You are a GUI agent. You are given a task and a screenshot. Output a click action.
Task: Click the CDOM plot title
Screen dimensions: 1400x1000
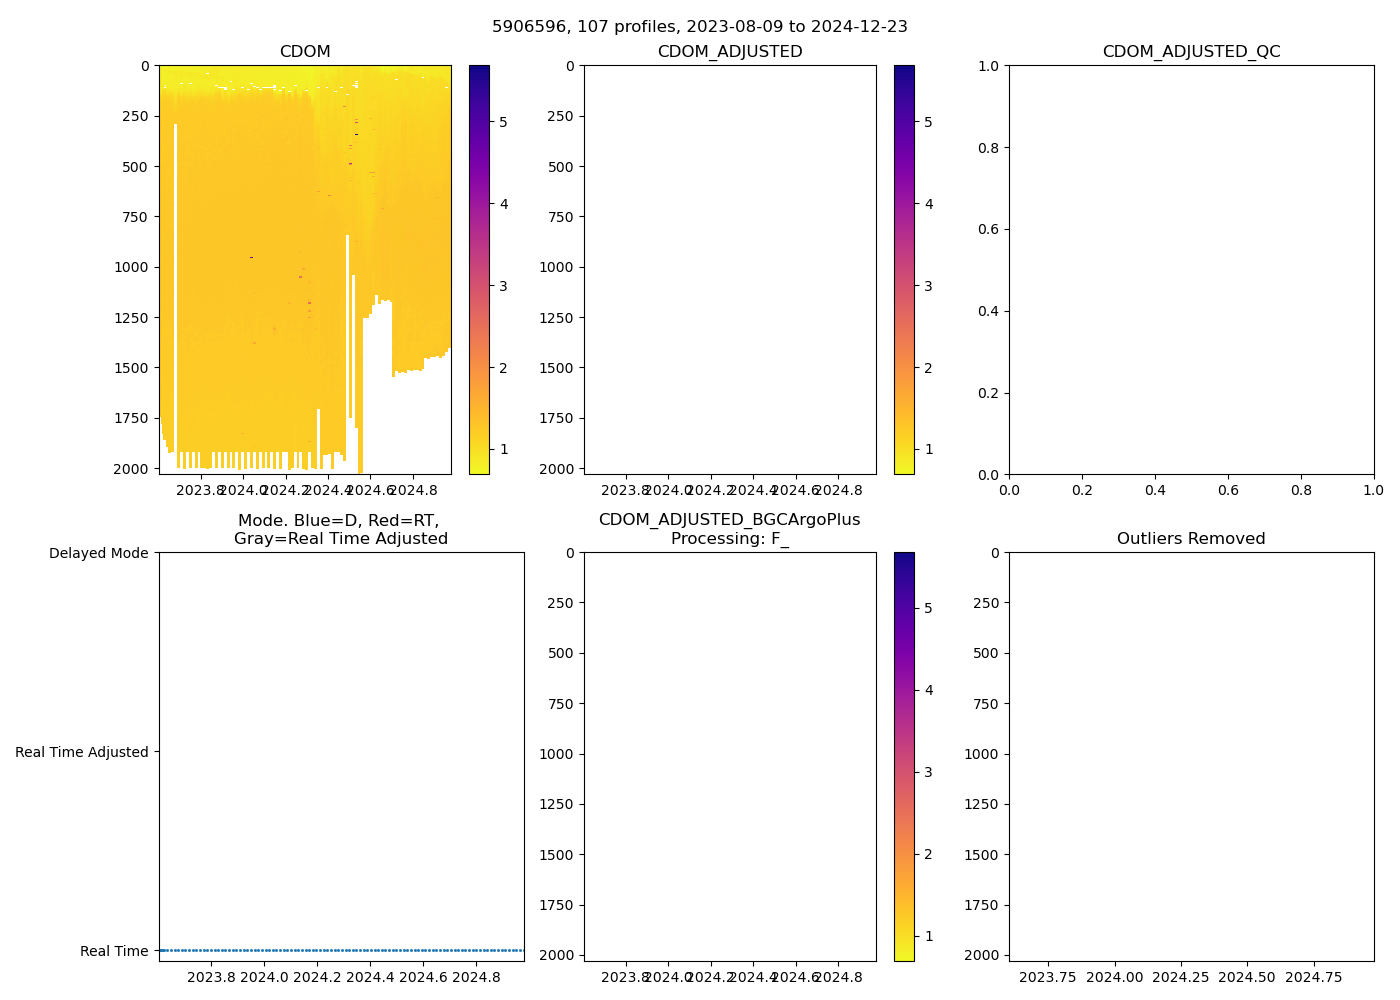click(x=305, y=52)
